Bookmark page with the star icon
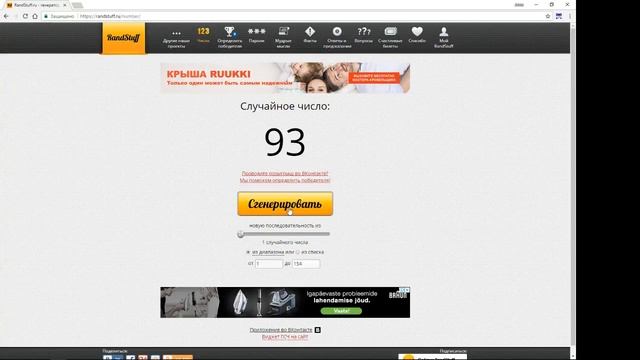This screenshot has height=360, width=640. click(548, 16)
